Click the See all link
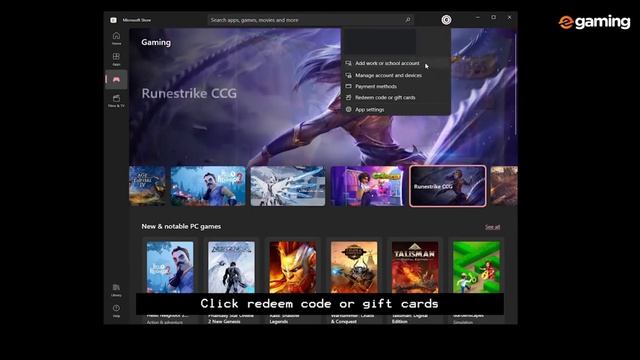640x360 pixels. 492,227
